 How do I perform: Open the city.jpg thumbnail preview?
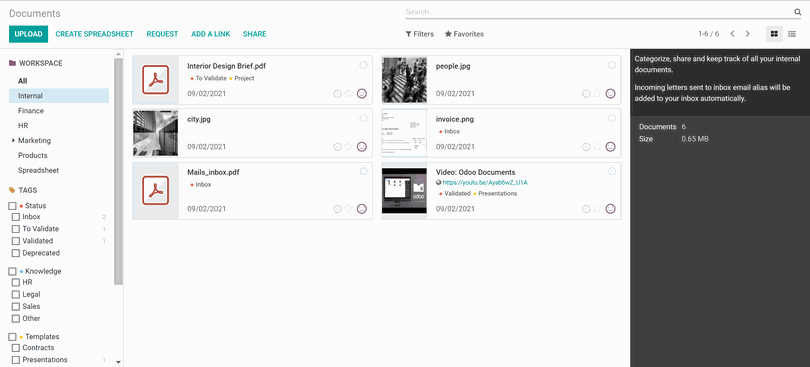(x=155, y=133)
